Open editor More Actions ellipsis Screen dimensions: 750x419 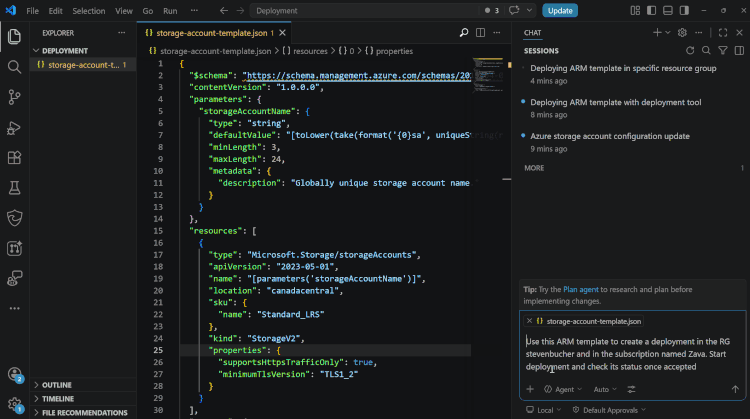(497, 33)
